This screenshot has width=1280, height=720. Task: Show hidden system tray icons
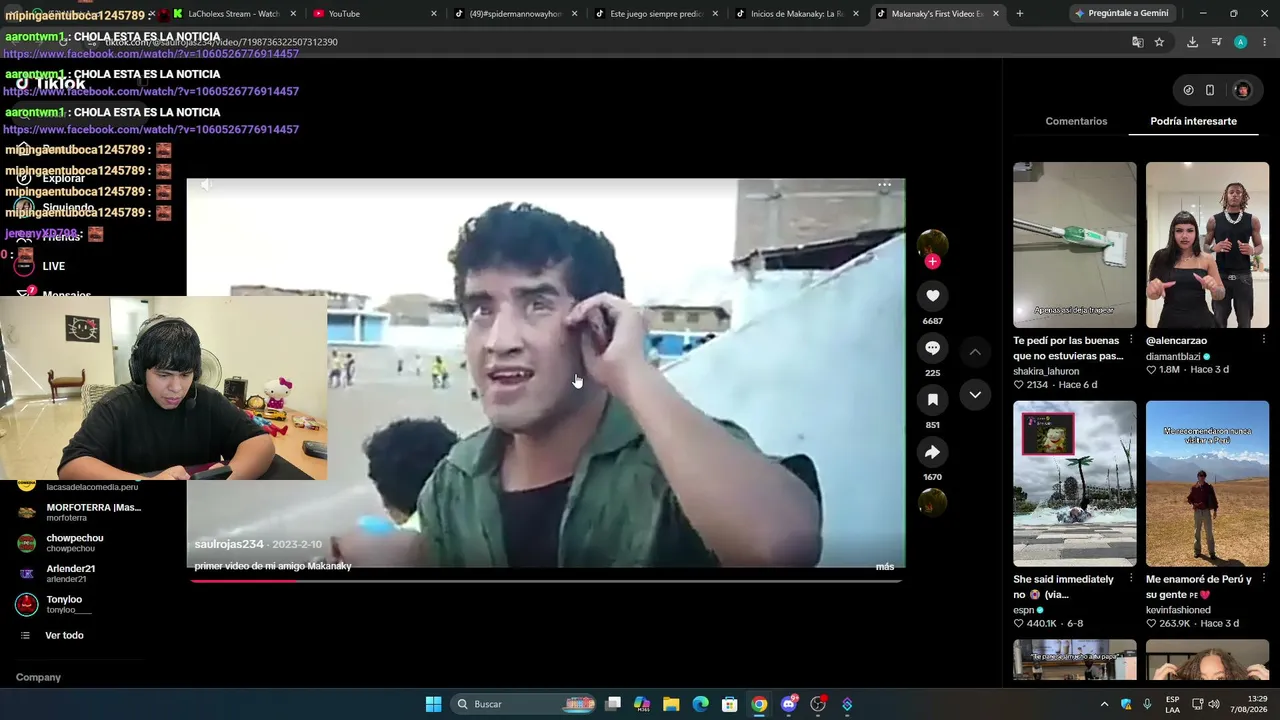coord(1104,704)
